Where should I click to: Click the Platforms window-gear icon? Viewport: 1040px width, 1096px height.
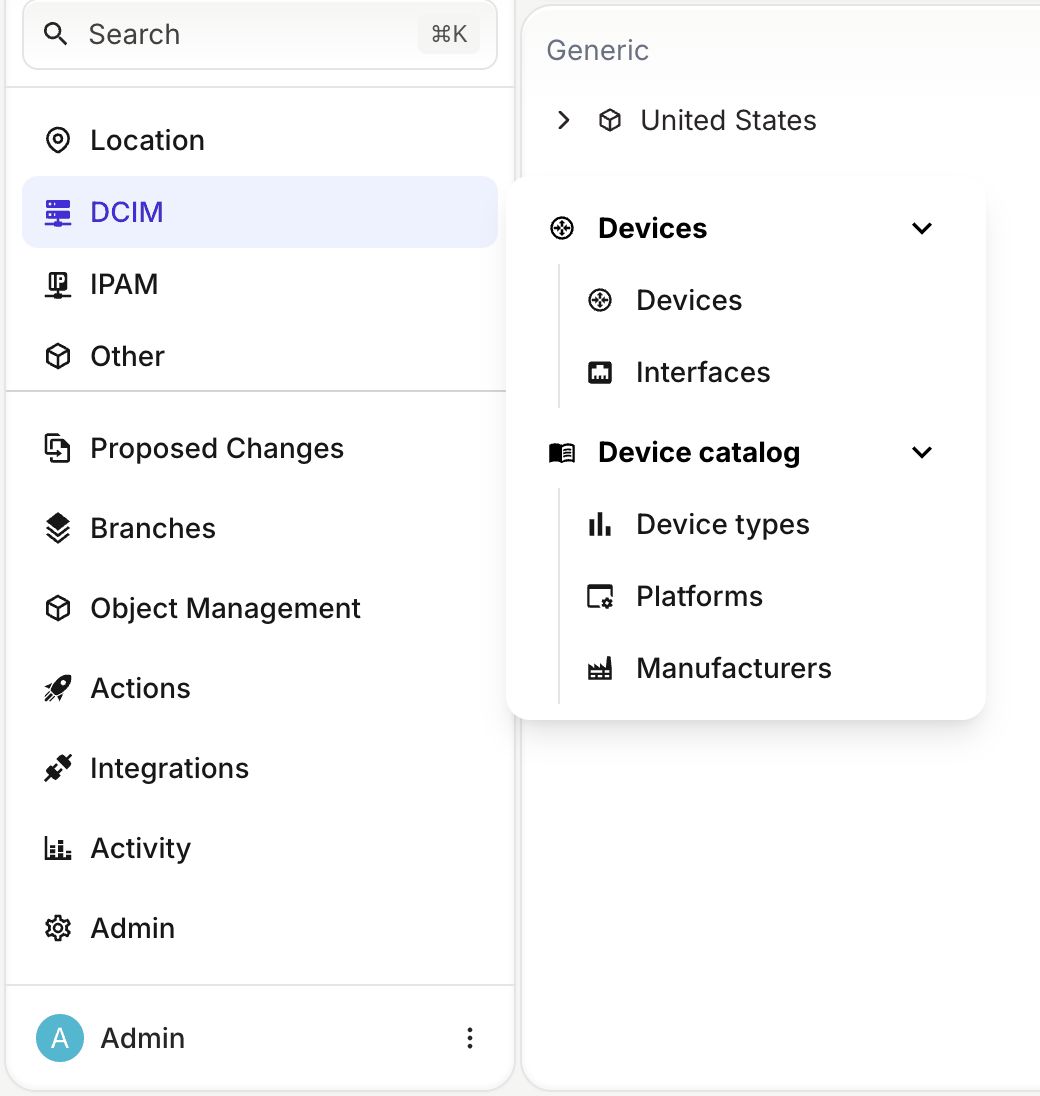coord(600,597)
